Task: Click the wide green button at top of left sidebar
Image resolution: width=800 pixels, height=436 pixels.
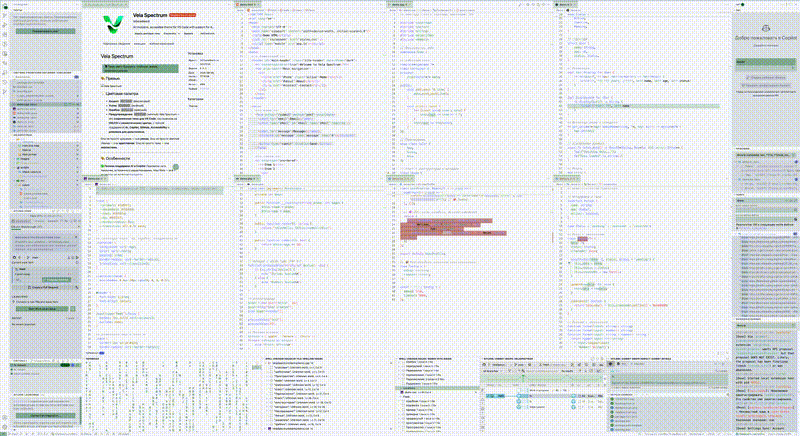Action: (45, 31)
